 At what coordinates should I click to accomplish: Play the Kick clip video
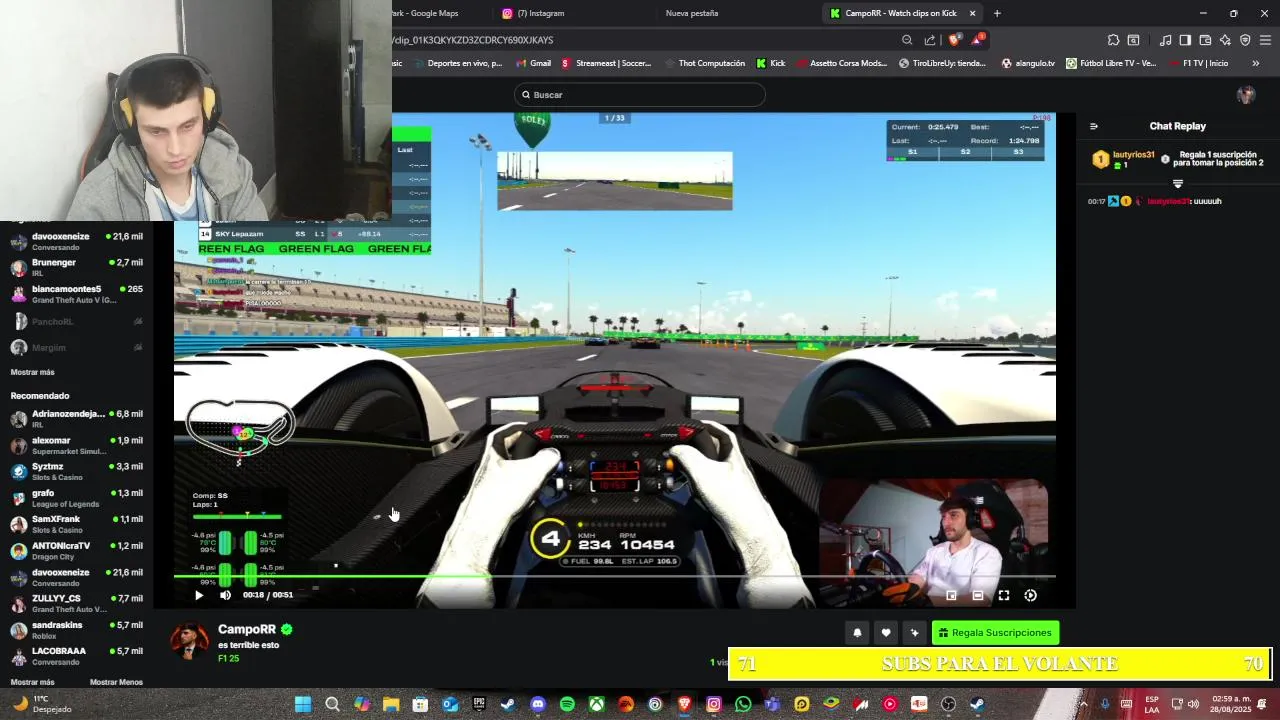pos(198,595)
